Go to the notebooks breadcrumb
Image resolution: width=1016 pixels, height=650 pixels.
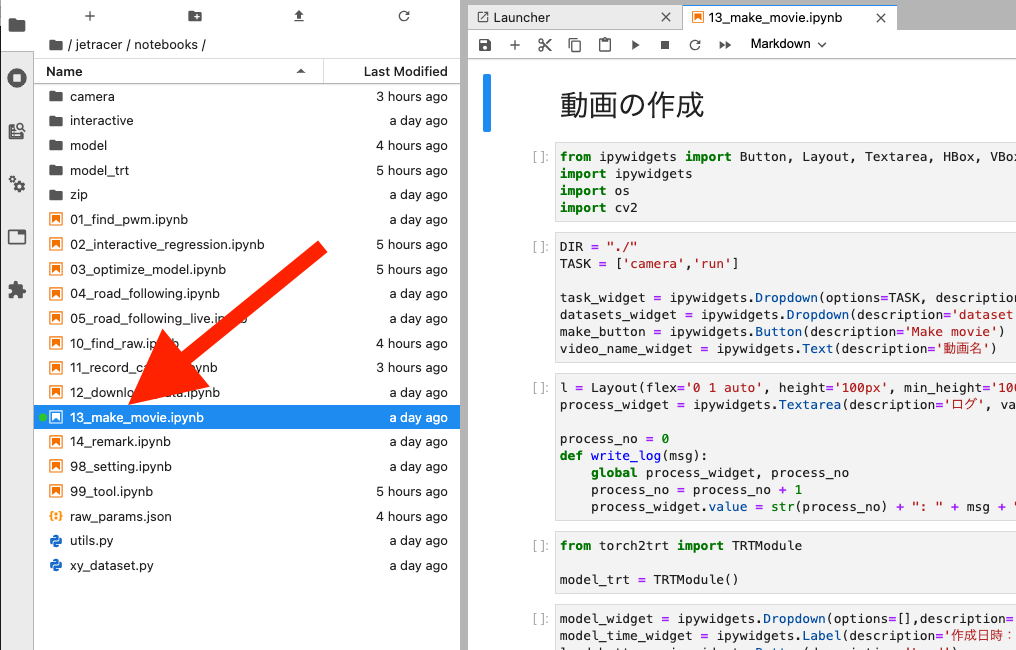166,45
